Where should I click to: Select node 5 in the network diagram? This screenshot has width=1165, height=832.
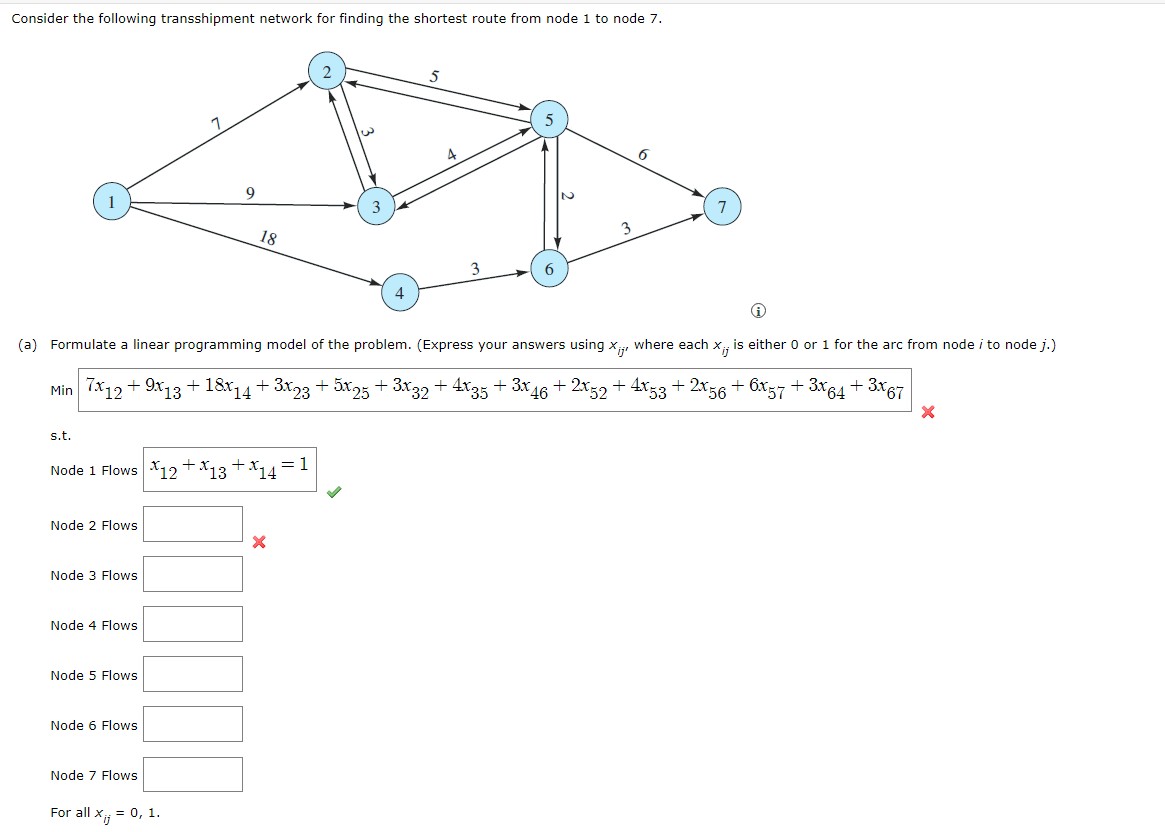(548, 118)
